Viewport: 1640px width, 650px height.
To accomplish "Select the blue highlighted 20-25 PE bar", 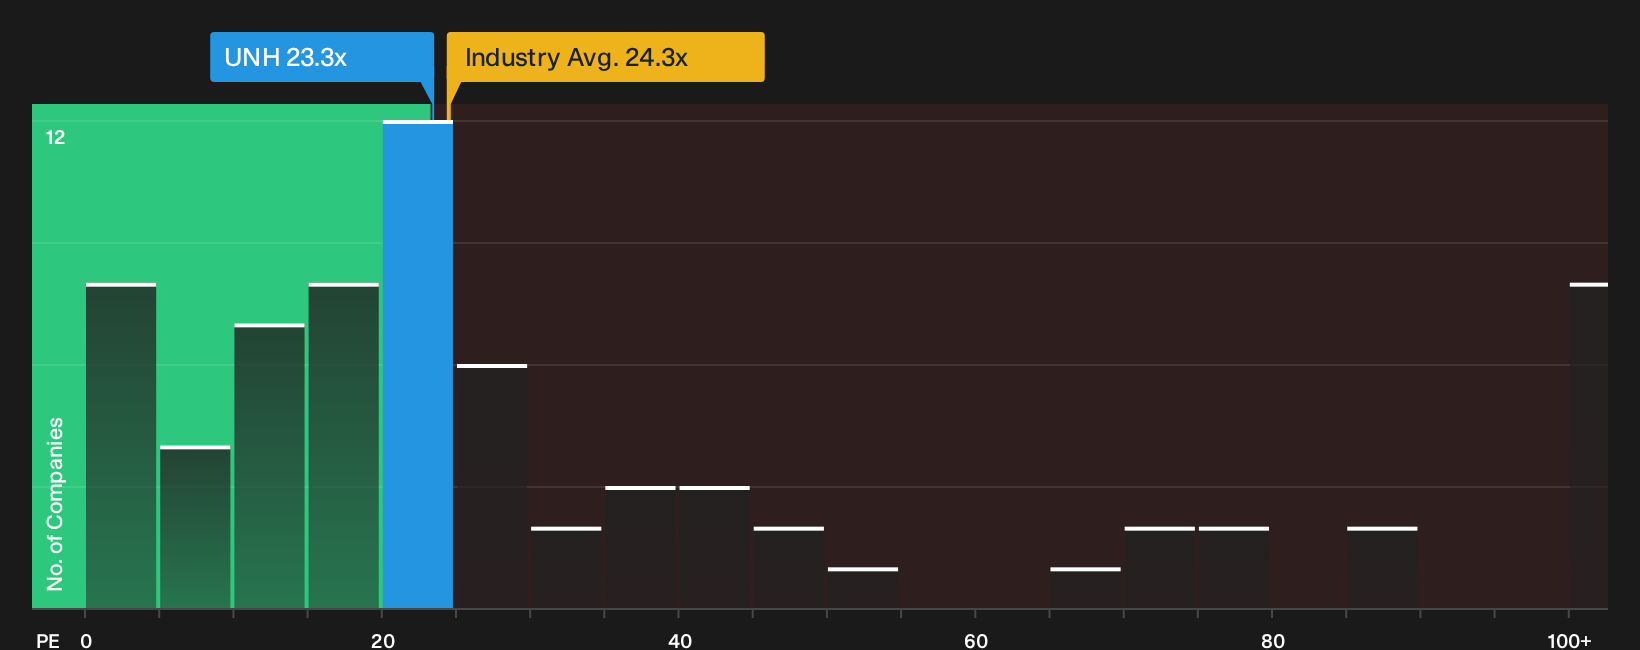I will click(418, 365).
